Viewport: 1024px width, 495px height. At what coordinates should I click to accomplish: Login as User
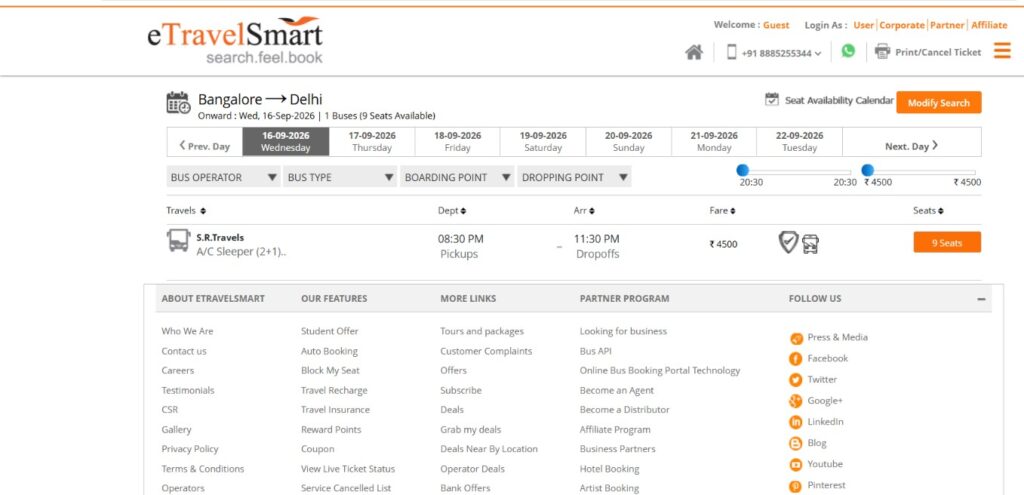click(x=863, y=25)
